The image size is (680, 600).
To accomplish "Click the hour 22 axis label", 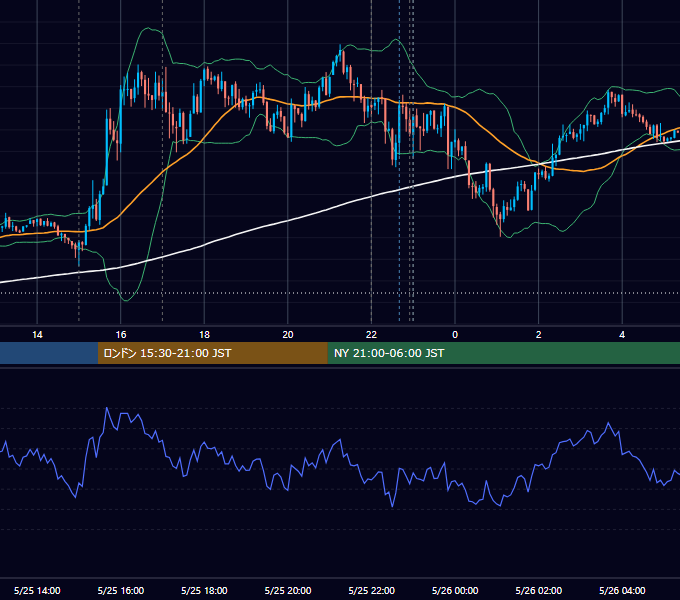I will [371, 334].
